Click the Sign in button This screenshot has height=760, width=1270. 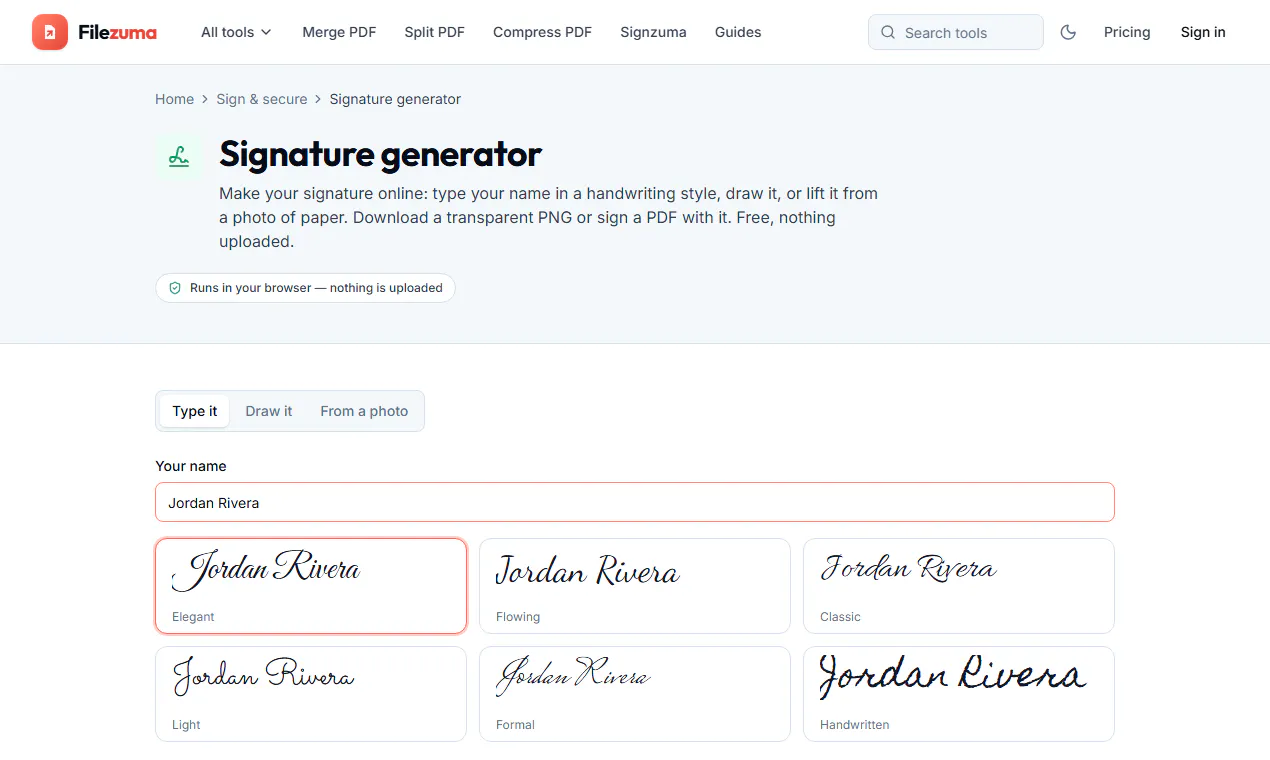[1203, 32]
